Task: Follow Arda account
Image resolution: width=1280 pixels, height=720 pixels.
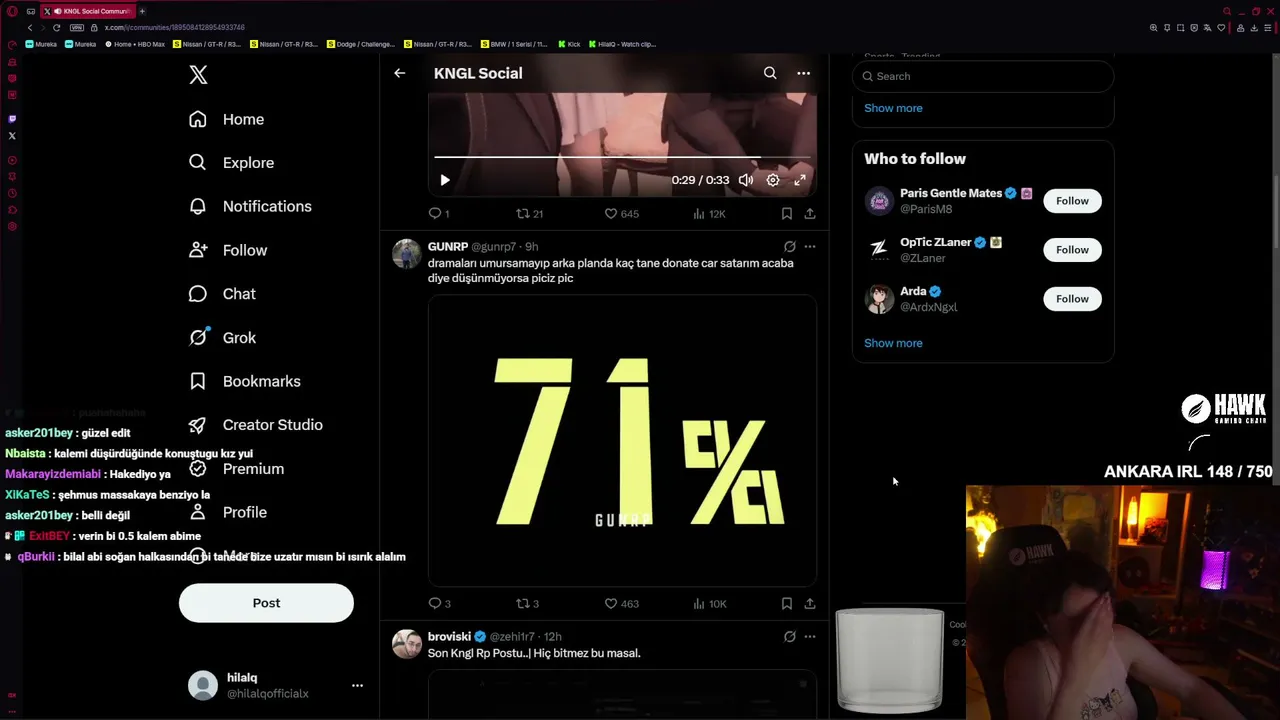Action: pos(1072,299)
